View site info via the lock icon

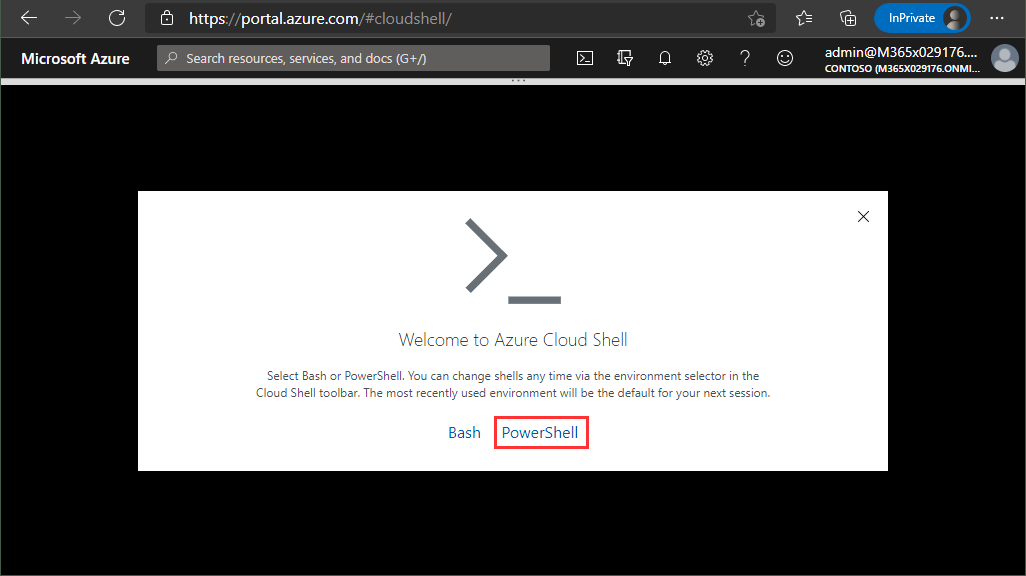(167, 18)
